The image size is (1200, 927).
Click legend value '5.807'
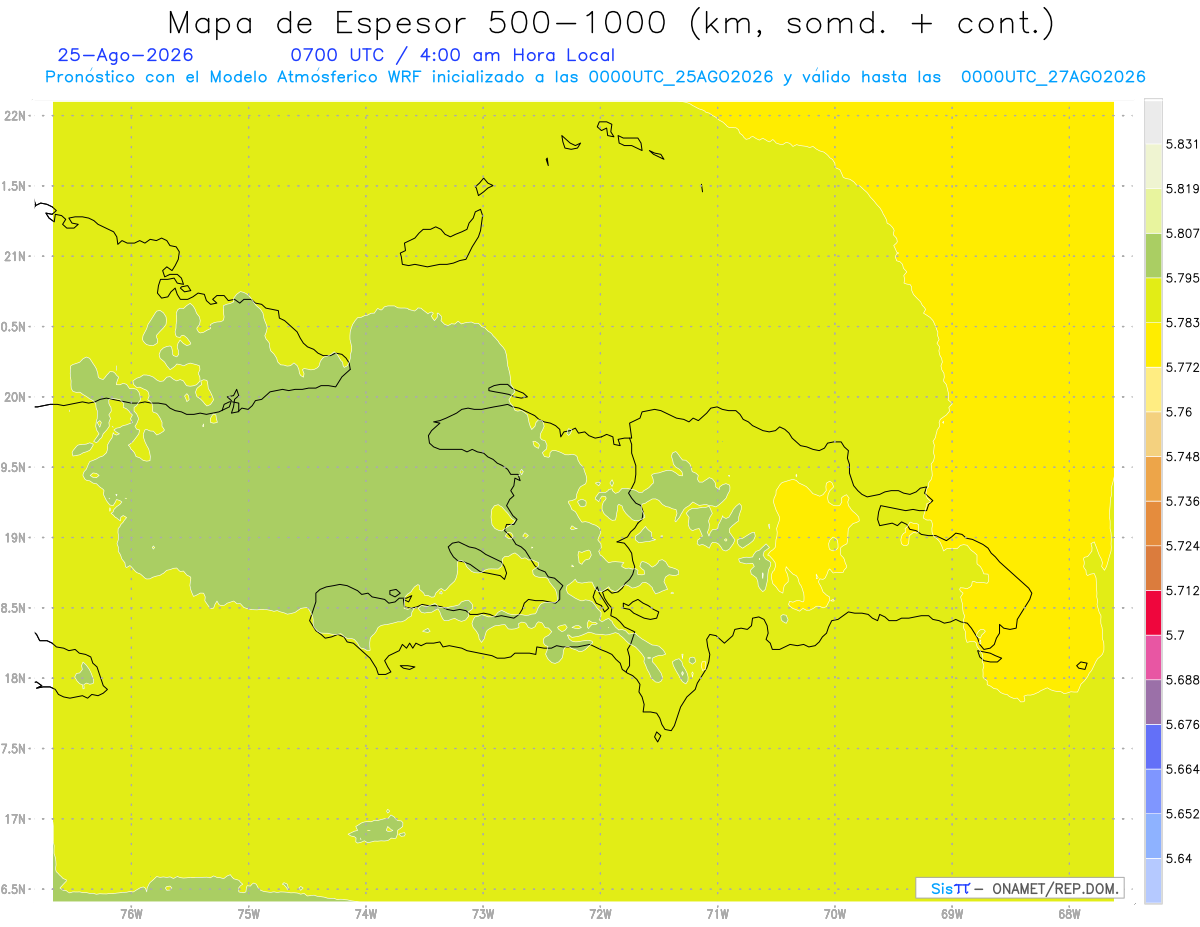[1182, 233]
